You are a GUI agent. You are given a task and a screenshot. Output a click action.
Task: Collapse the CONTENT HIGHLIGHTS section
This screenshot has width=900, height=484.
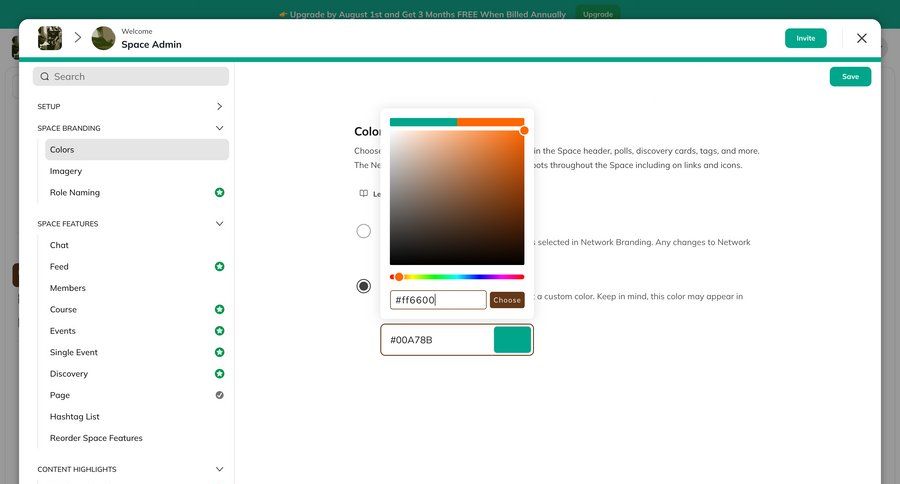[131, 469]
